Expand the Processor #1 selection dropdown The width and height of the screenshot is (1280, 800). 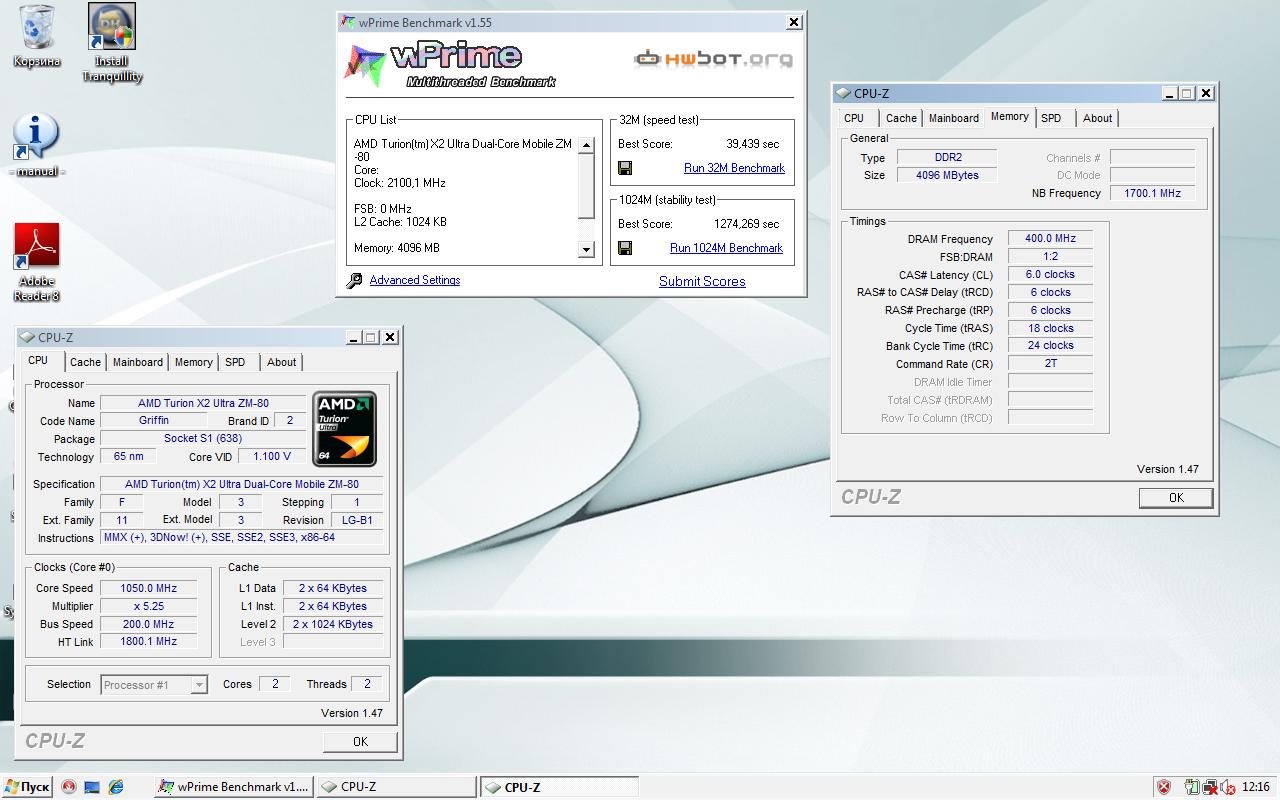[199, 685]
